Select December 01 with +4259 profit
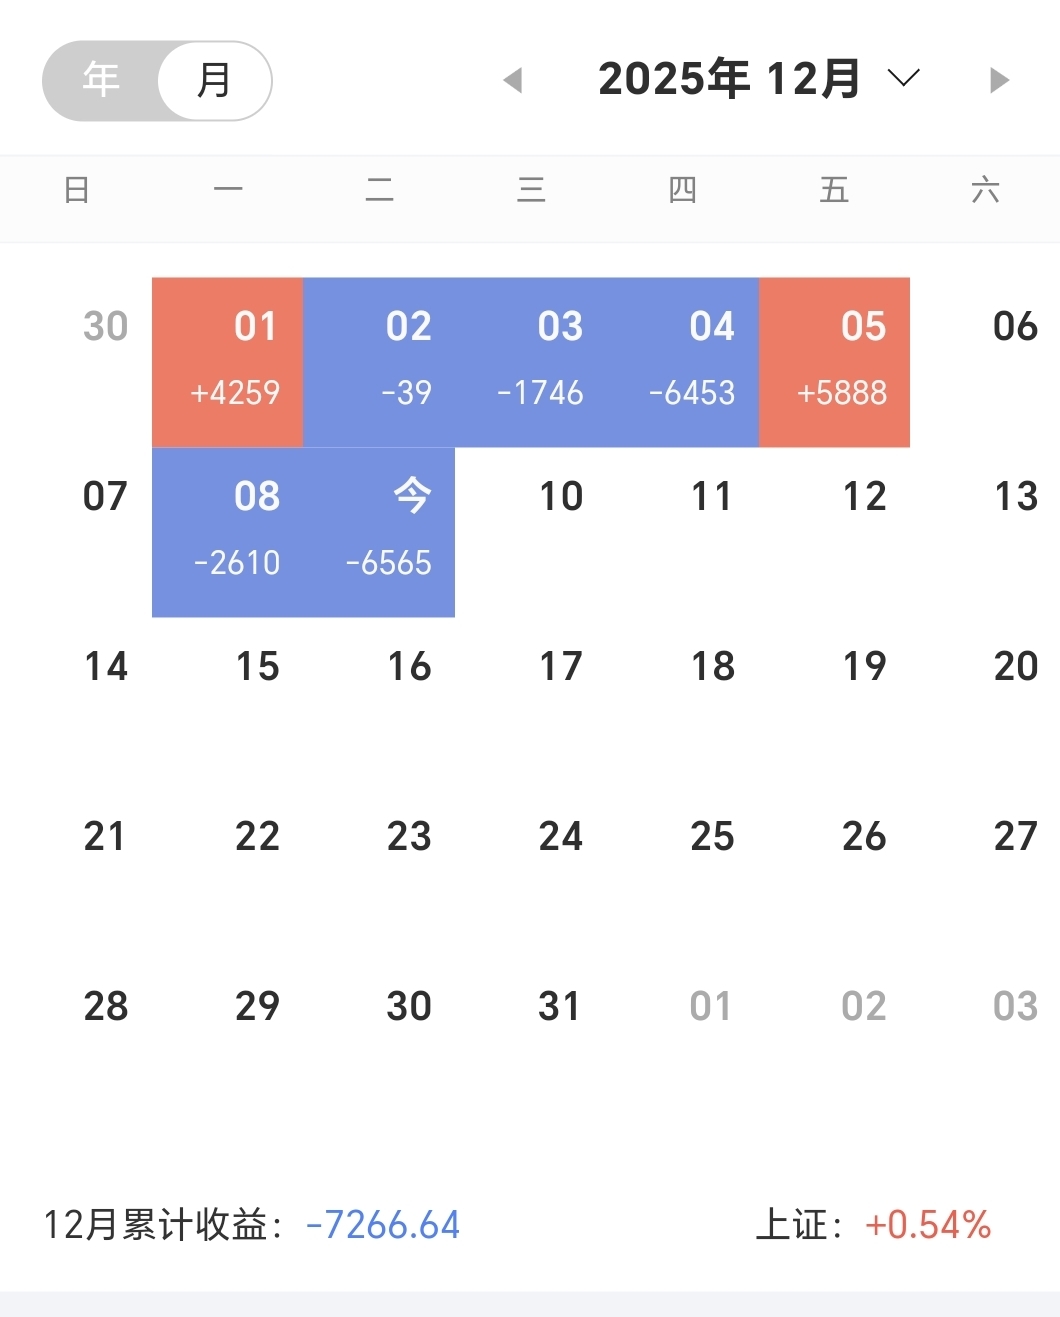The height and width of the screenshot is (1317, 1060). (228, 361)
